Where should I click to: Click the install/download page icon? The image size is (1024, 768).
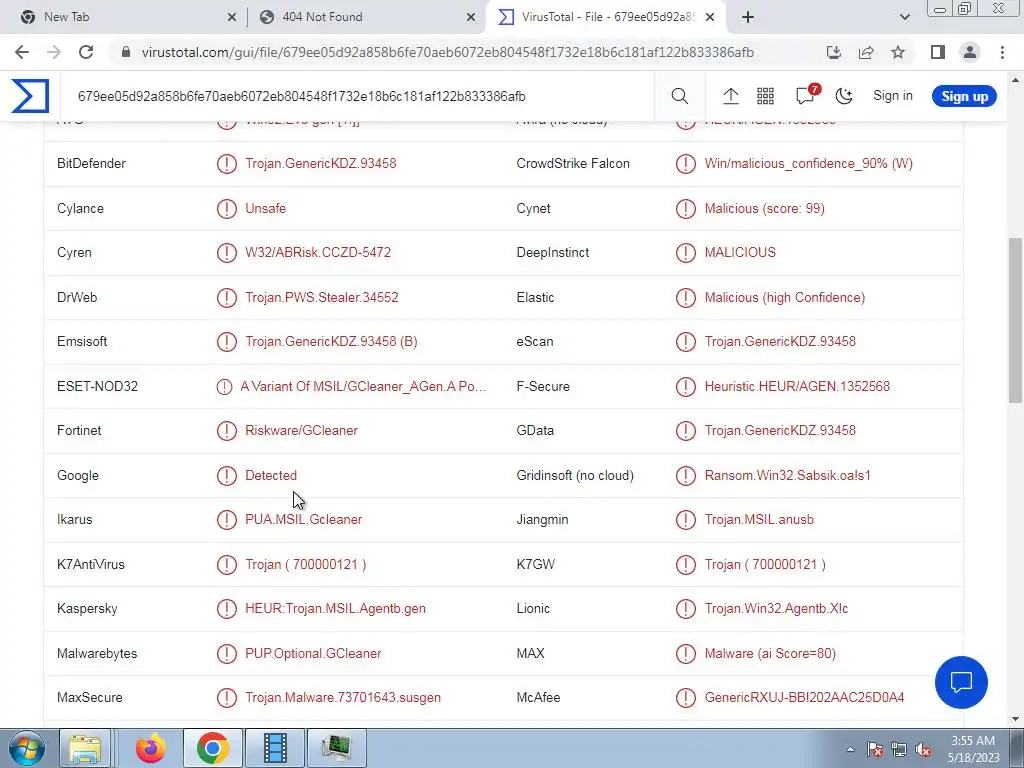pos(834,52)
